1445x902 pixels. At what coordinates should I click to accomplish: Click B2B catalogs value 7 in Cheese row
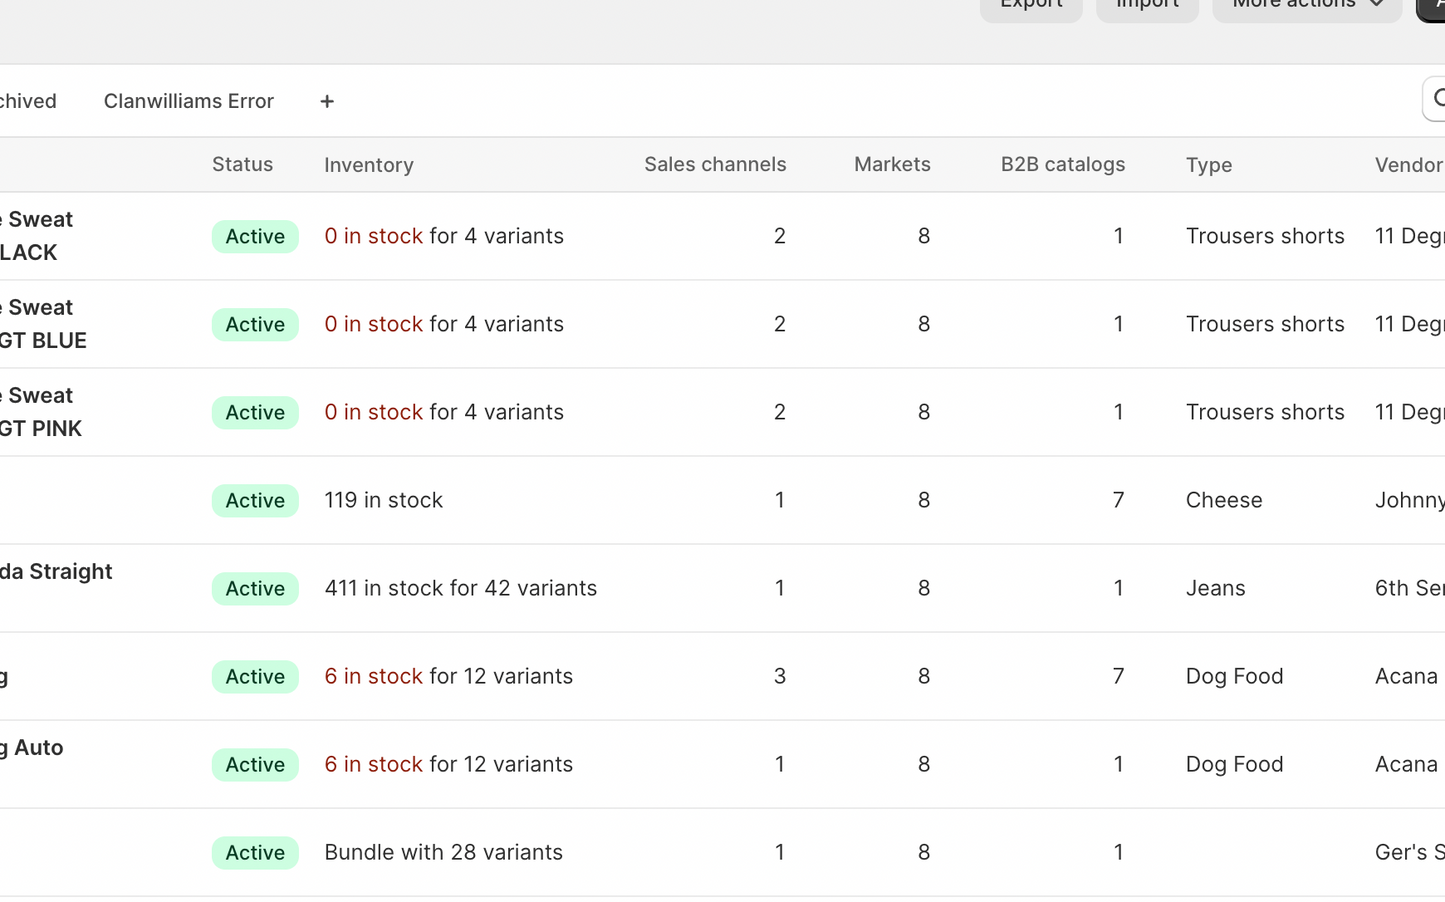[1118, 500]
